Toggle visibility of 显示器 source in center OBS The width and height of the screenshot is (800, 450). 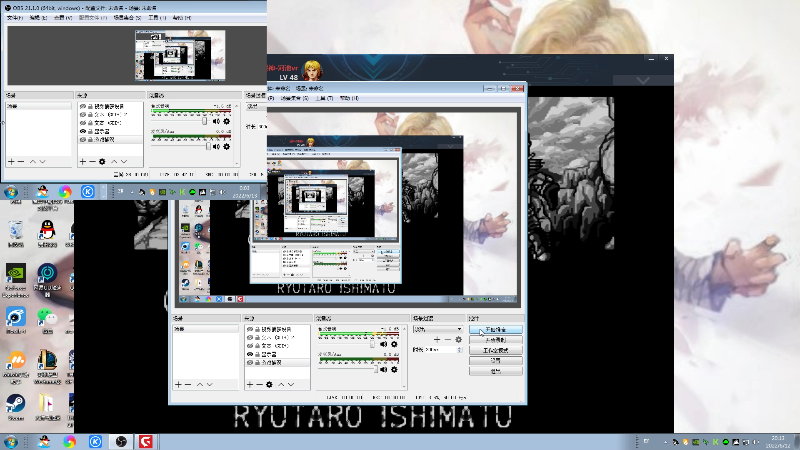pos(250,354)
